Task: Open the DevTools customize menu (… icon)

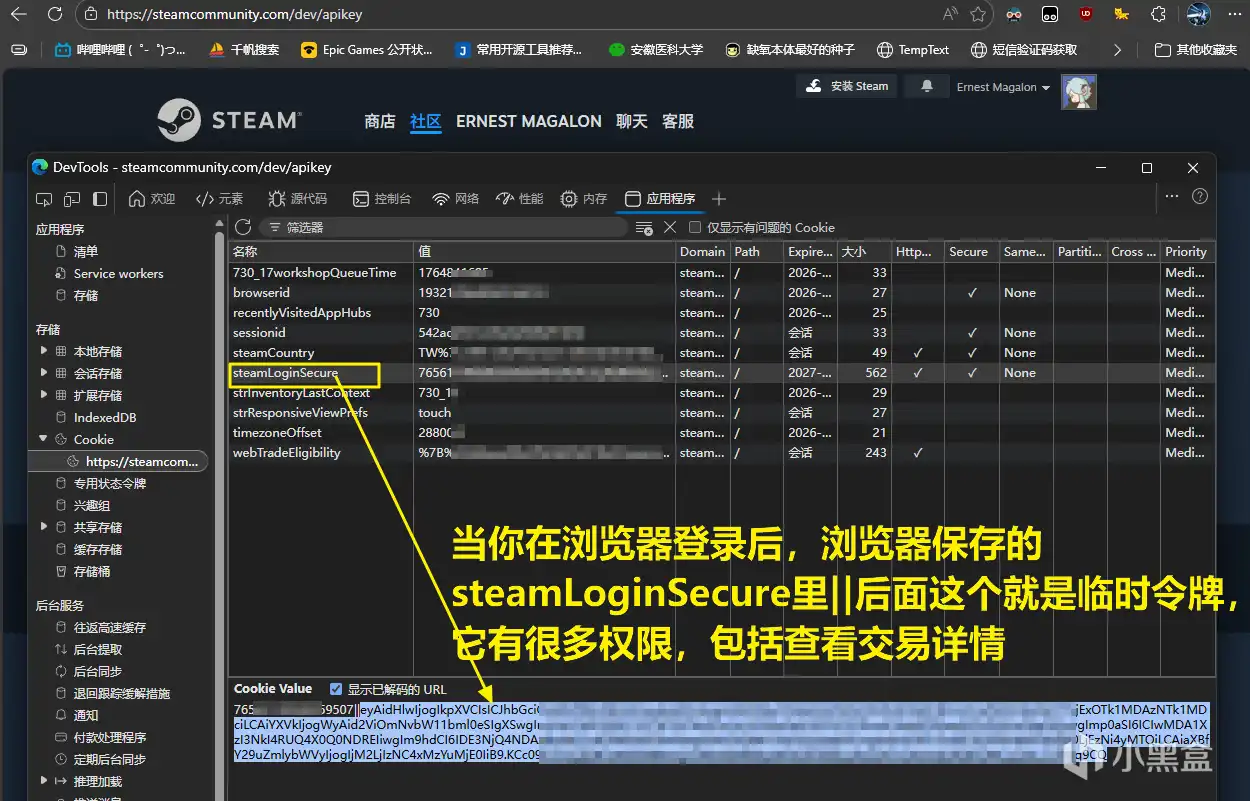Action: 1171,198
